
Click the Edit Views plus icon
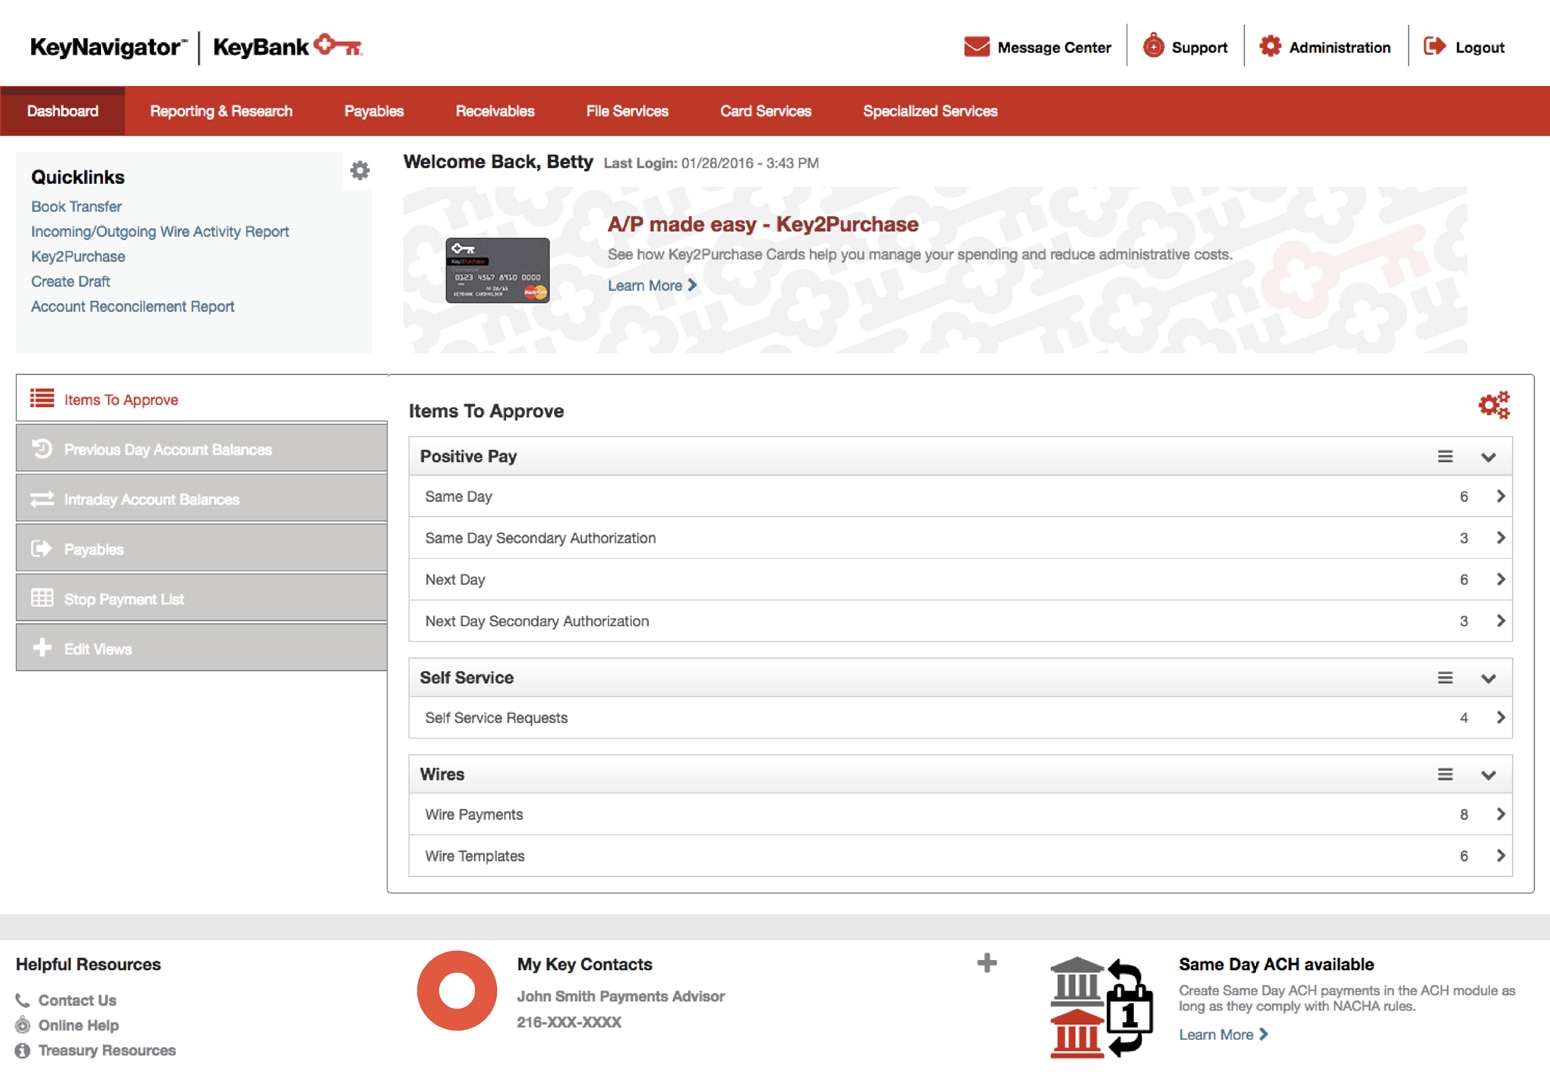tap(42, 648)
